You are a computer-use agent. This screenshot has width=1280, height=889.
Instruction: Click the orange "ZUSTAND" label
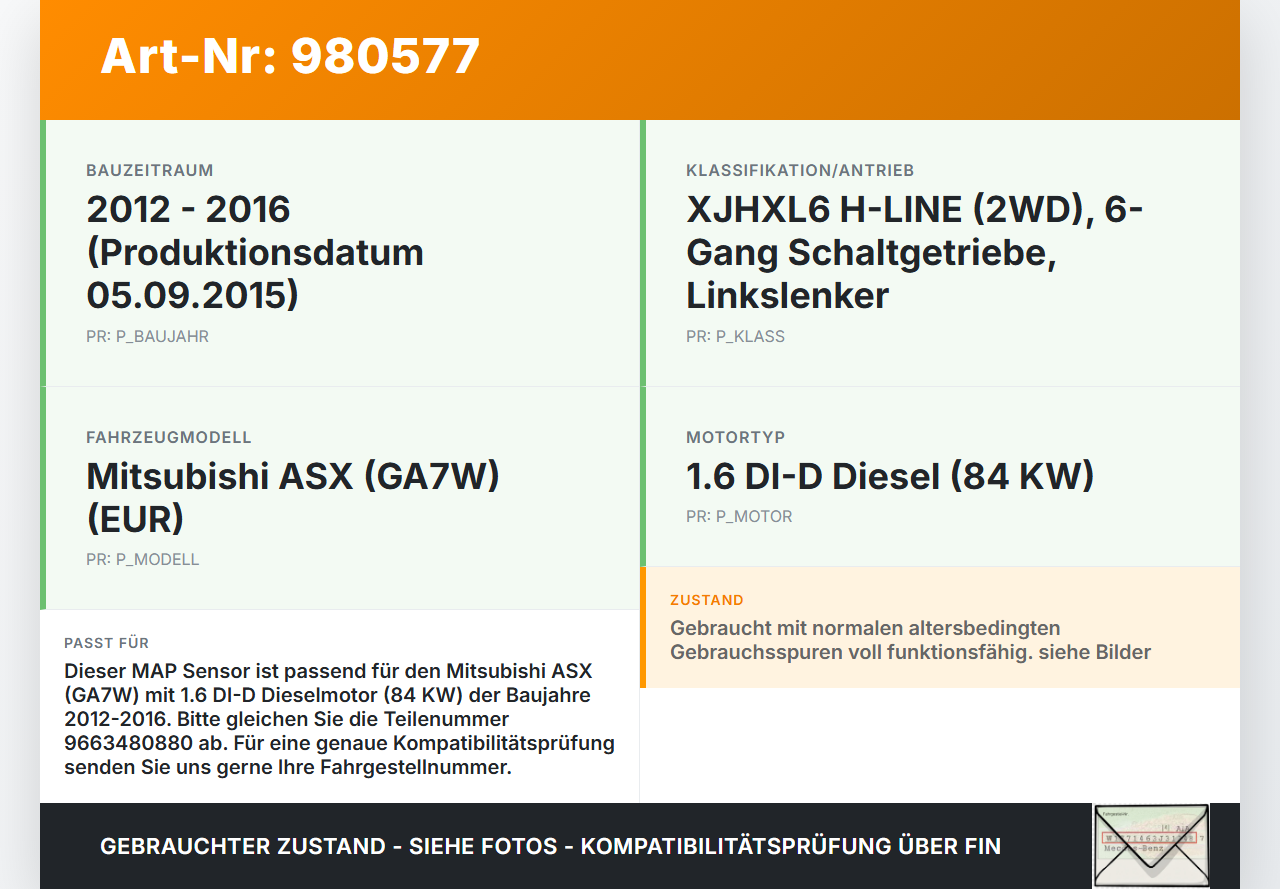707,601
